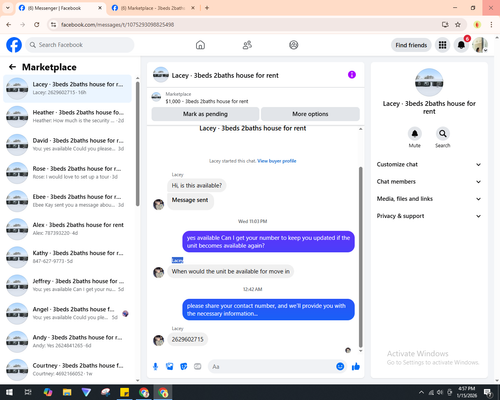
Task: Open the Groups icon in top navigation
Action: [x=294, y=45]
